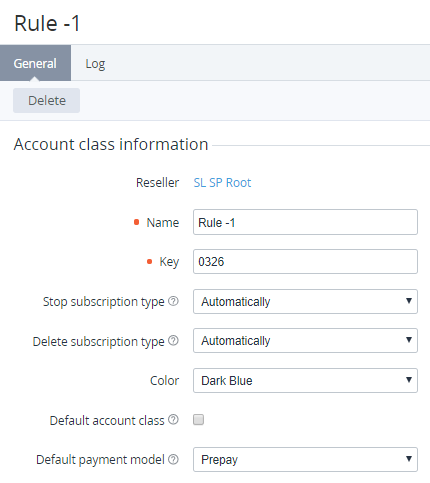Expand the Delete subscription type dropdown
This screenshot has height=483, width=430.
coord(305,340)
